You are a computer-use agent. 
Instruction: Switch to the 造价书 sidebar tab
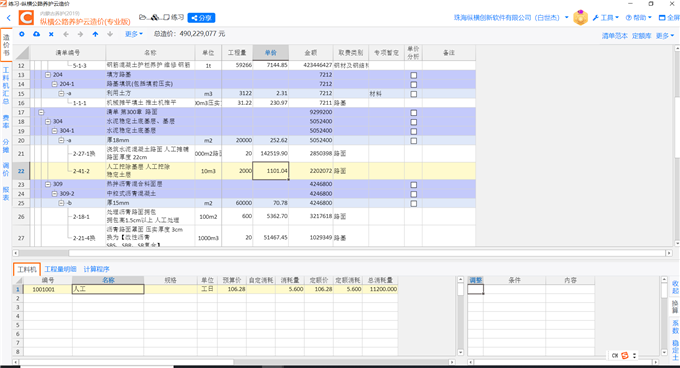6,45
